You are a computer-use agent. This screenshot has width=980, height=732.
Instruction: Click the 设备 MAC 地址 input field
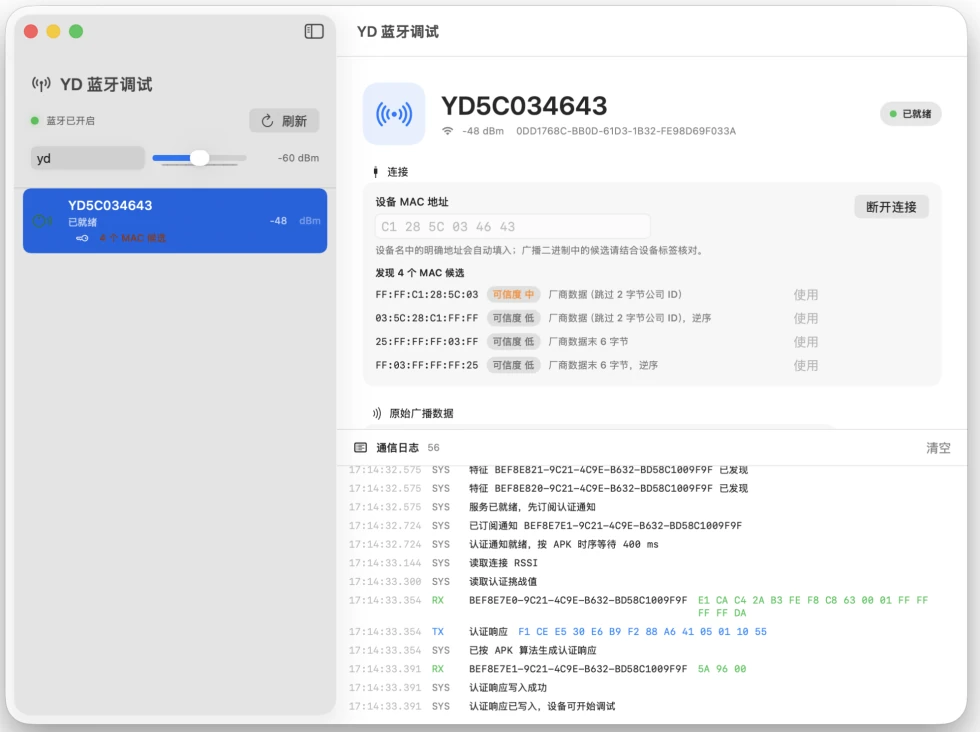point(512,226)
